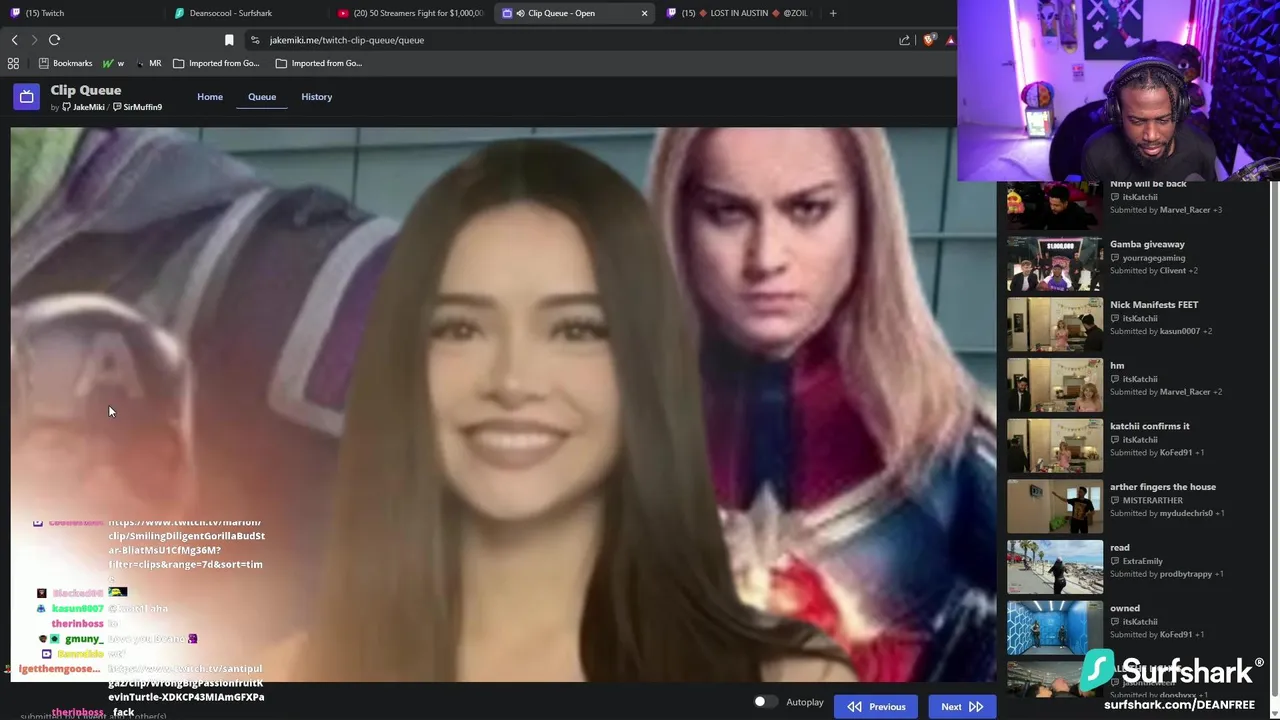The width and height of the screenshot is (1280, 720).
Task: Click the main clip video player
Action: click(x=503, y=404)
